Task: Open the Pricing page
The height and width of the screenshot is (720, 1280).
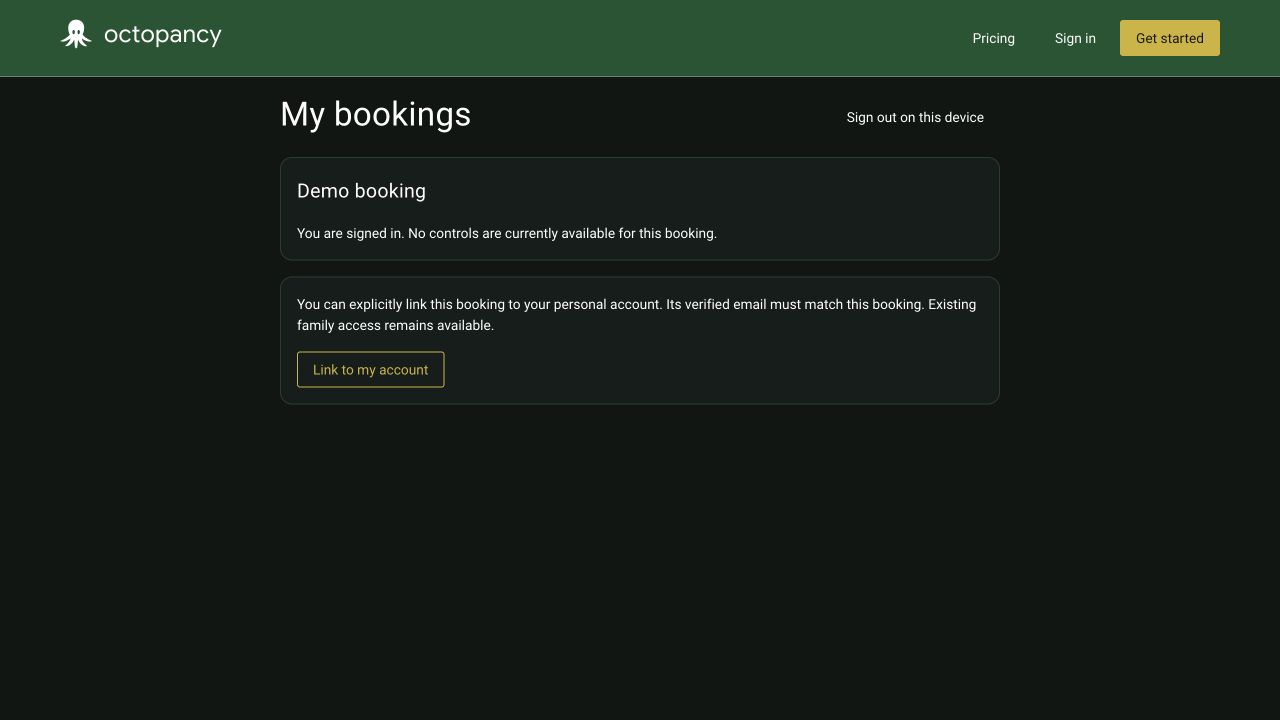Action: 993,38
